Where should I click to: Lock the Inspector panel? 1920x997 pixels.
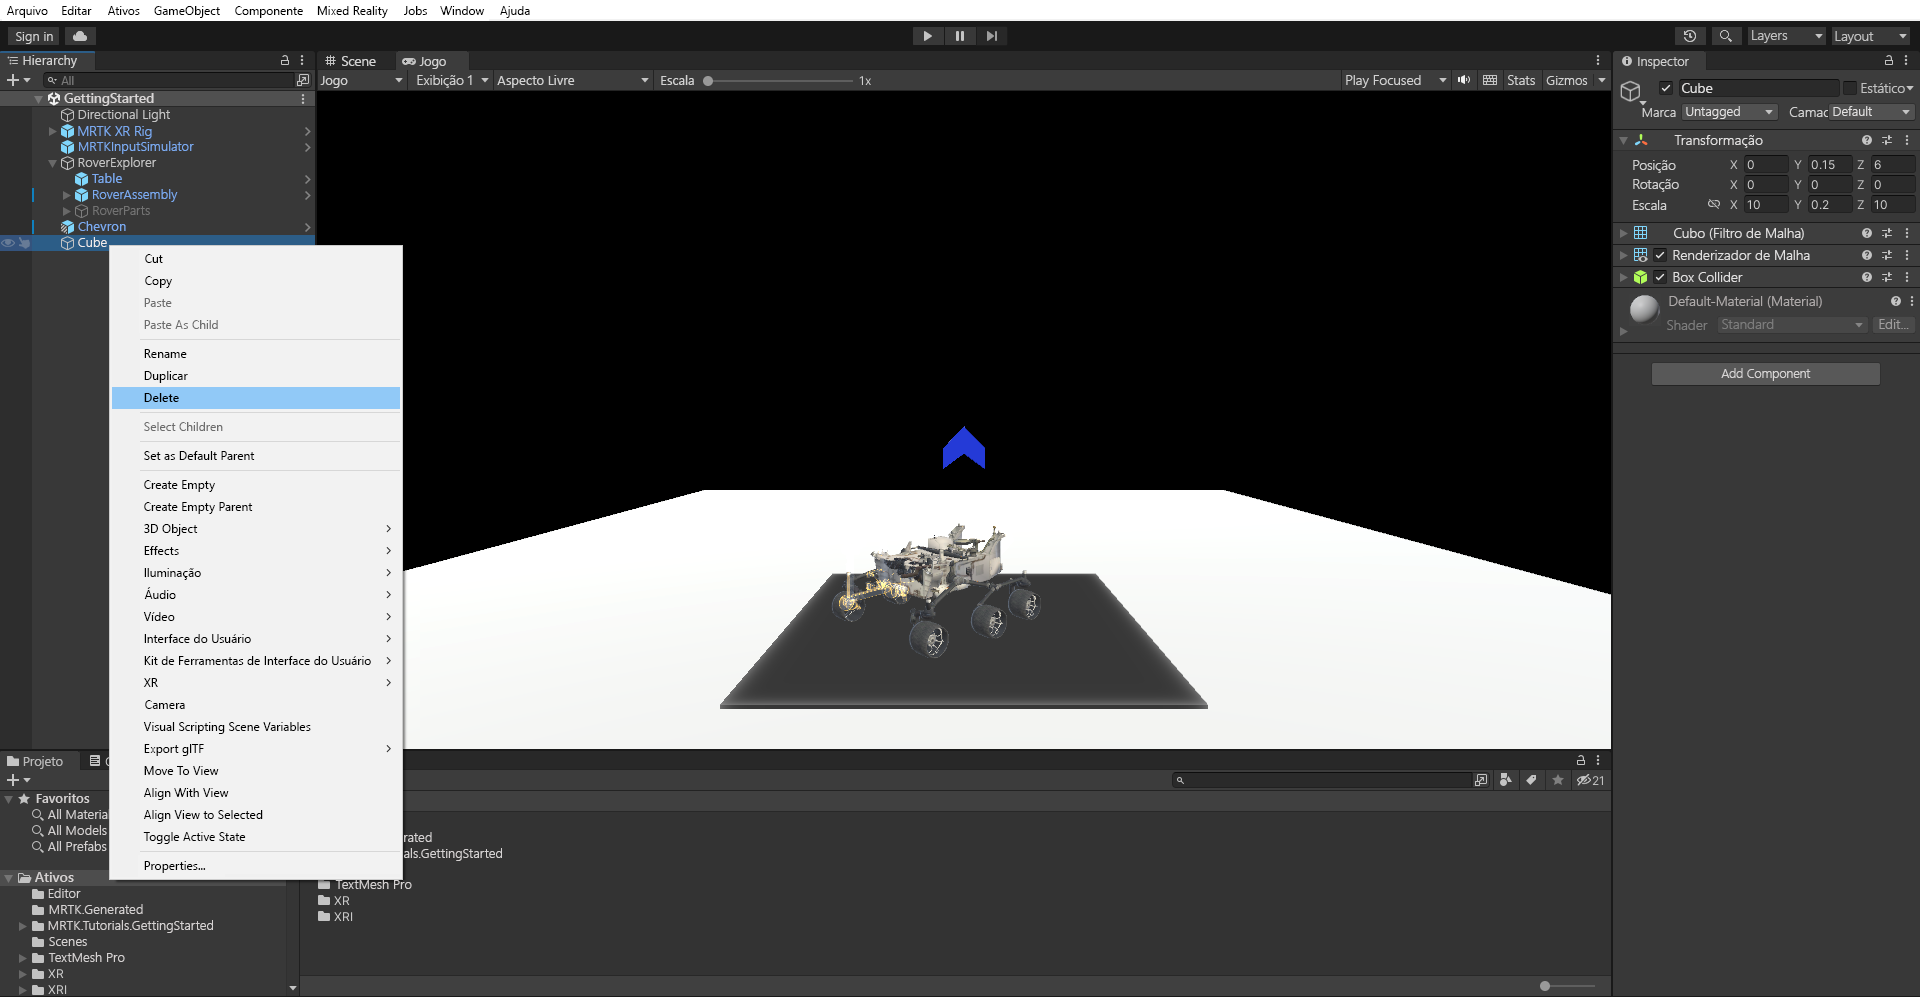1889,61
